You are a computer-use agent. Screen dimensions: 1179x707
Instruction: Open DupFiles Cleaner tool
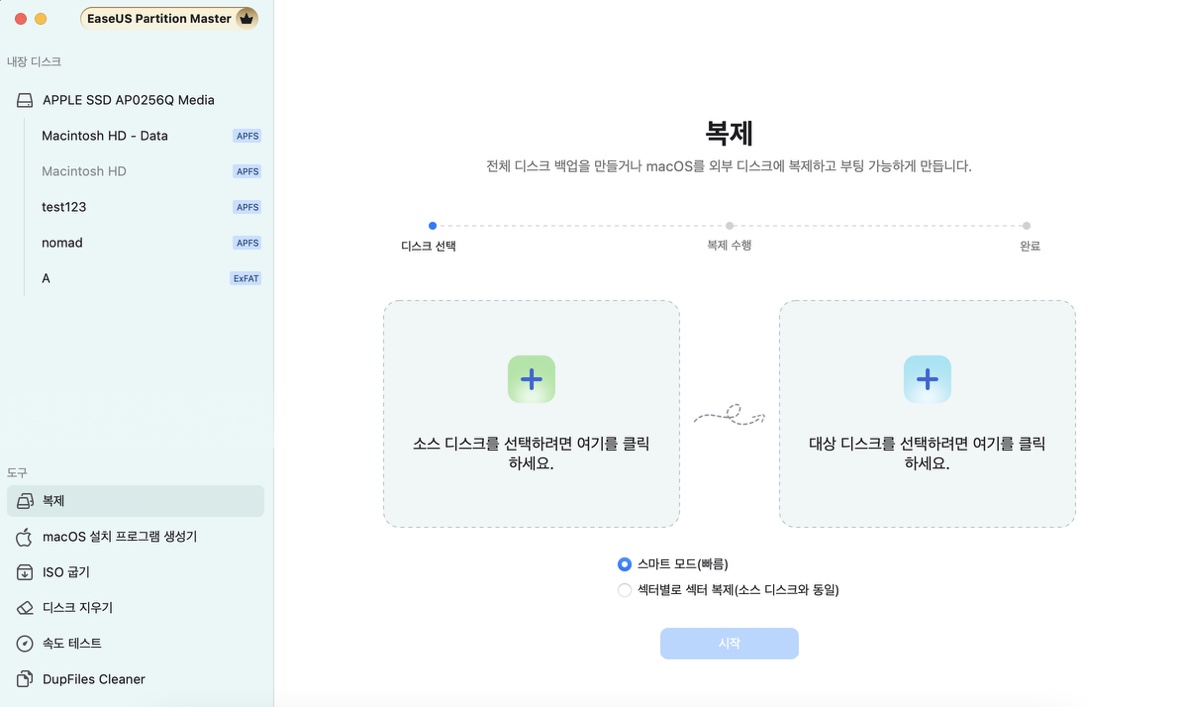click(135, 678)
